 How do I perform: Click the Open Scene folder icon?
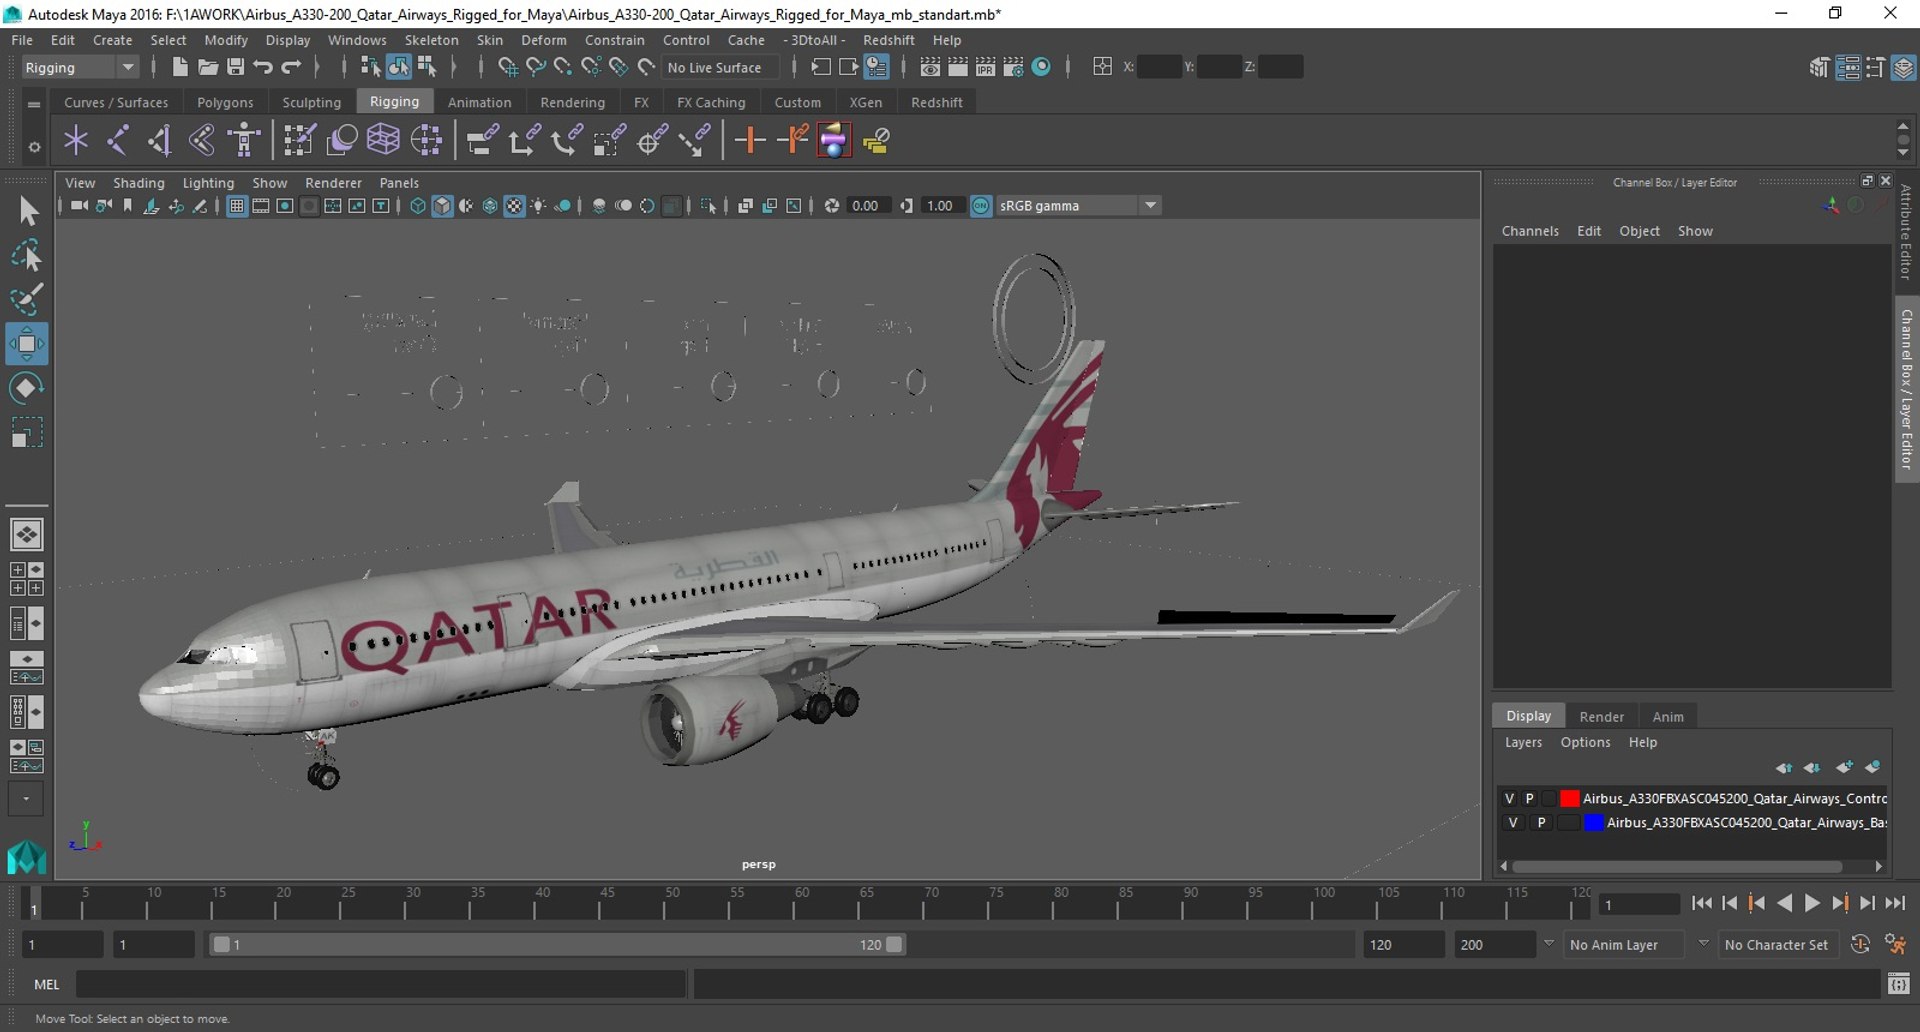click(x=207, y=67)
